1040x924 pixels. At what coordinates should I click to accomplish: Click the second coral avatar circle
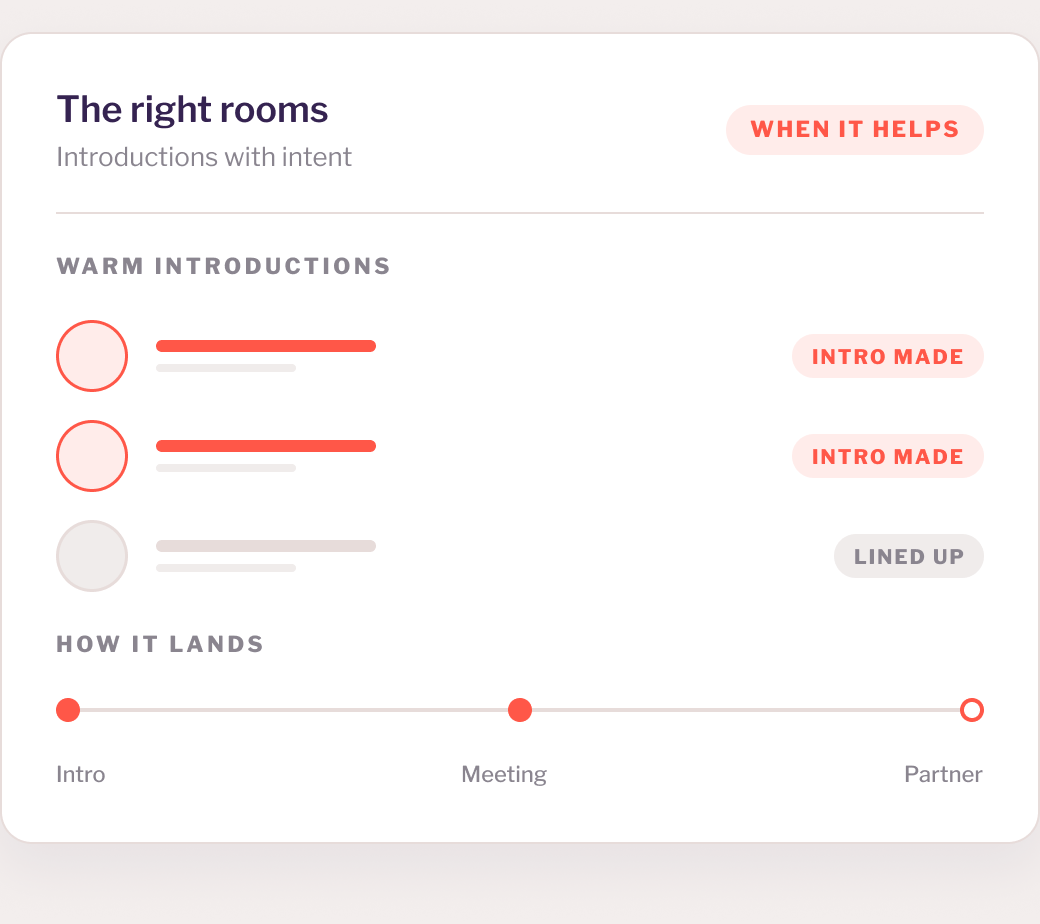pos(92,456)
